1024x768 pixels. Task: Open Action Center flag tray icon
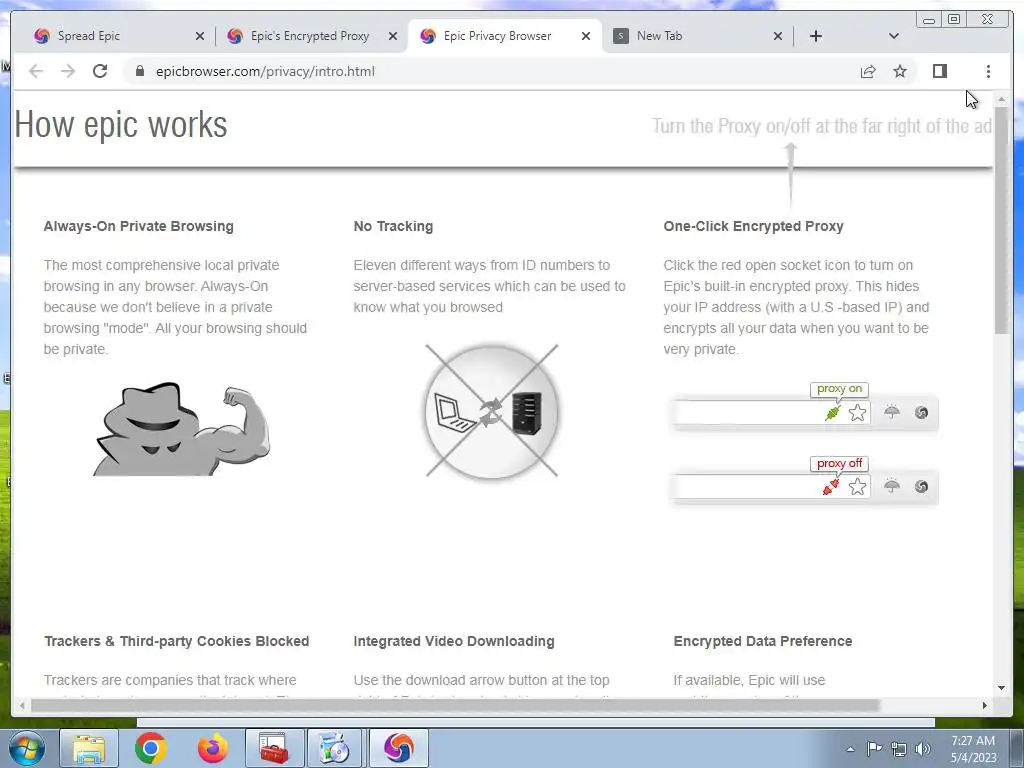coord(874,749)
